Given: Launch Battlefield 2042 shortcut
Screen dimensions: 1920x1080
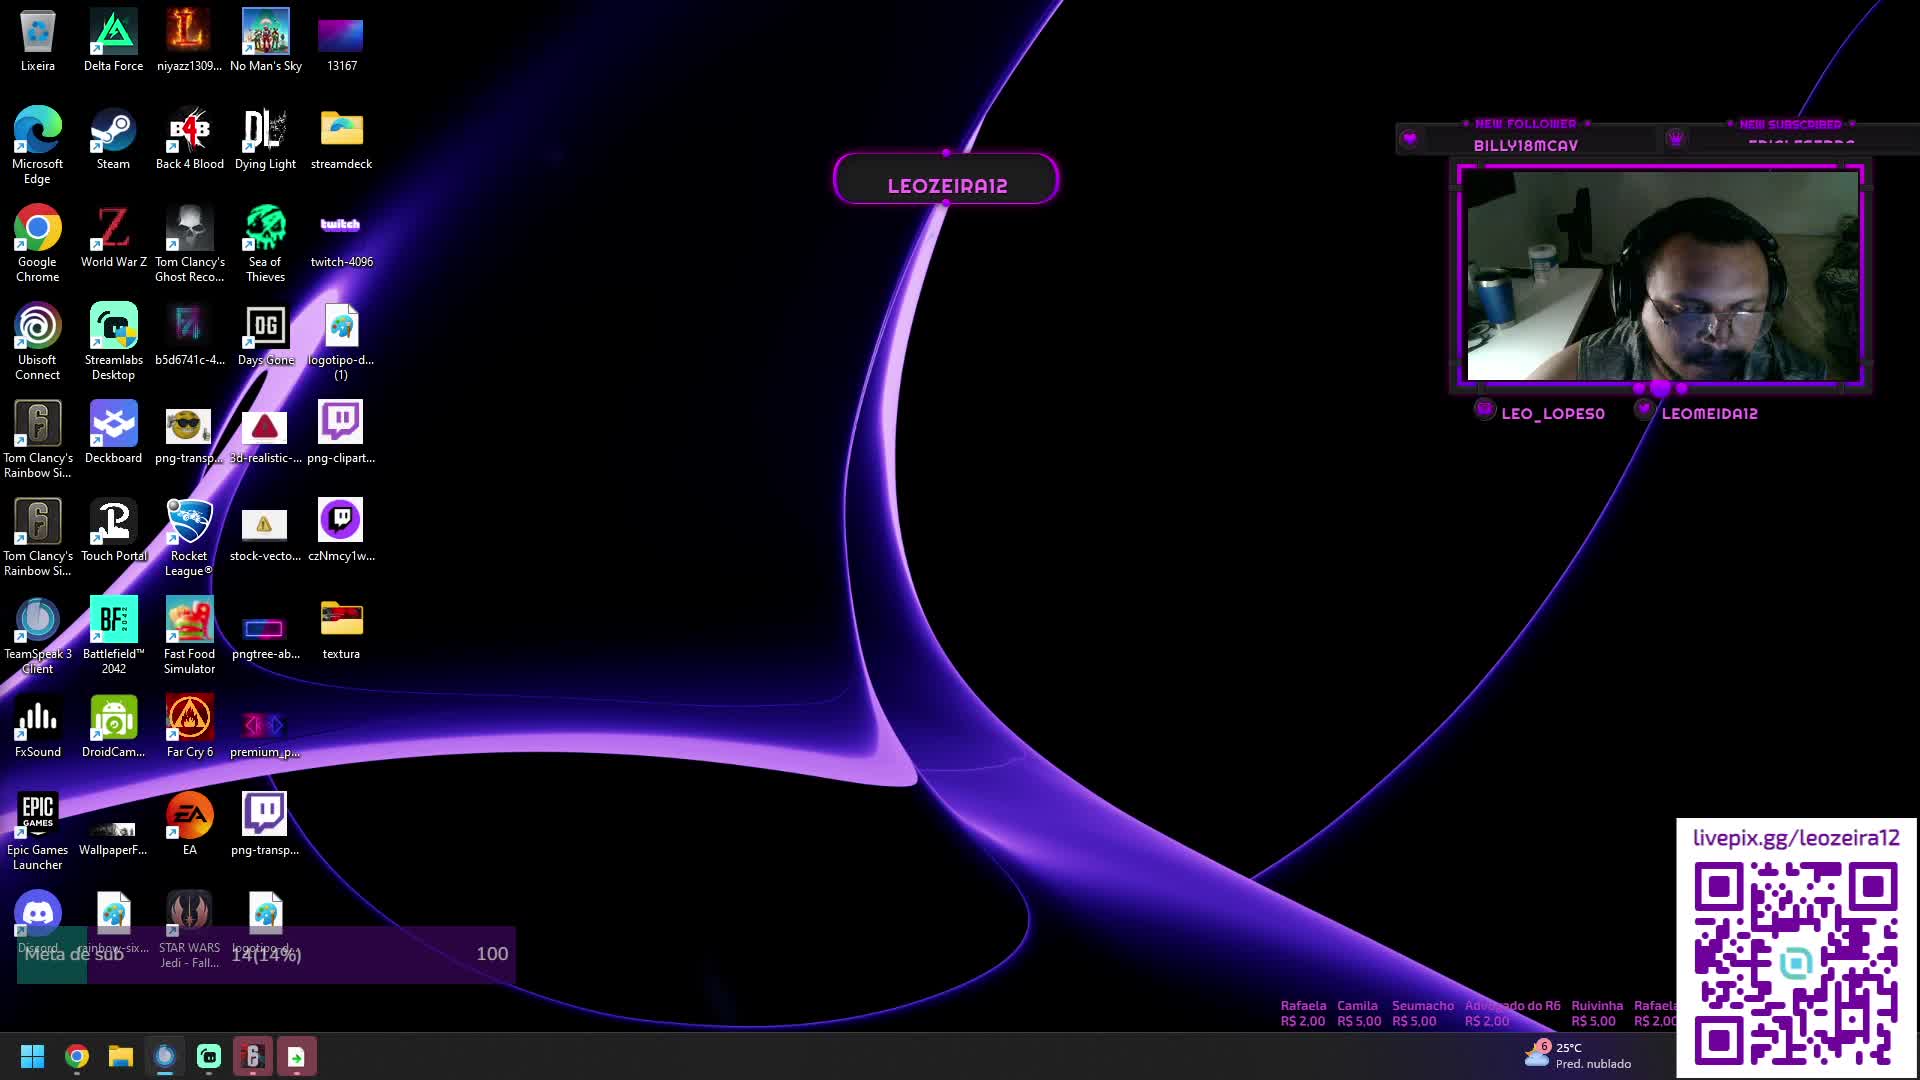Looking at the screenshot, I should 113,636.
